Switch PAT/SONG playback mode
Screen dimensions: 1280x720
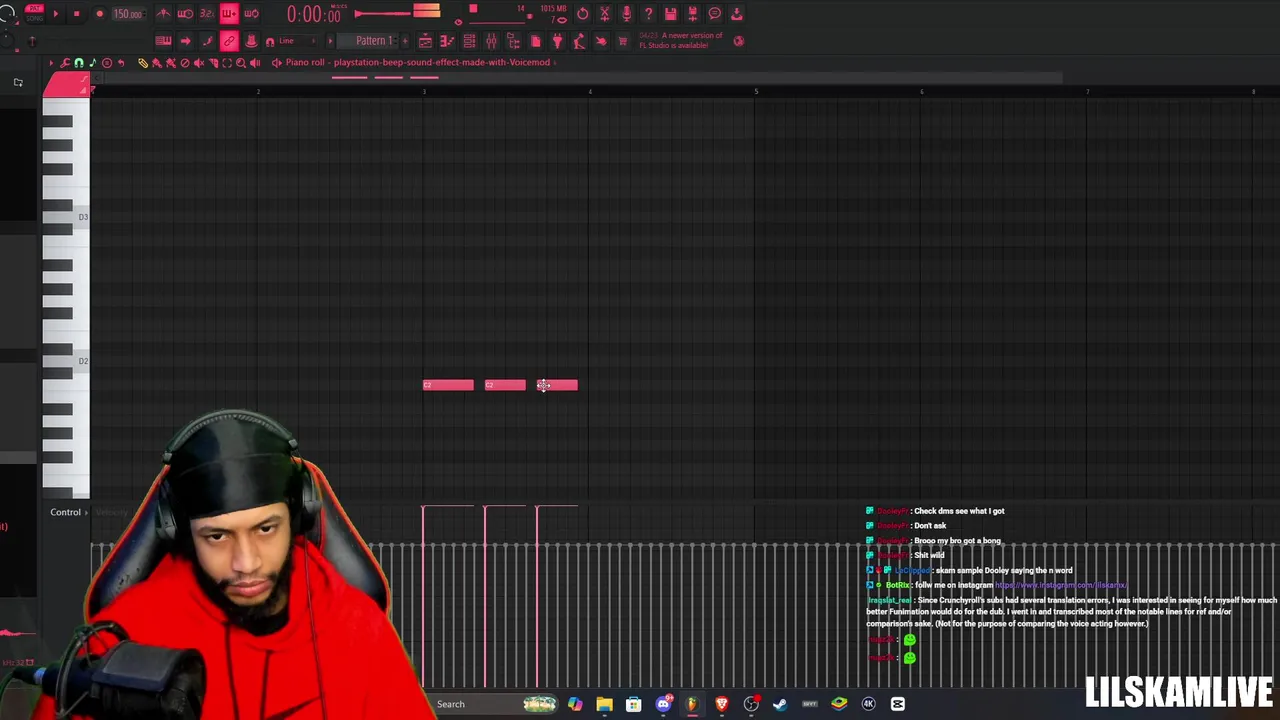(x=34, y=13)
